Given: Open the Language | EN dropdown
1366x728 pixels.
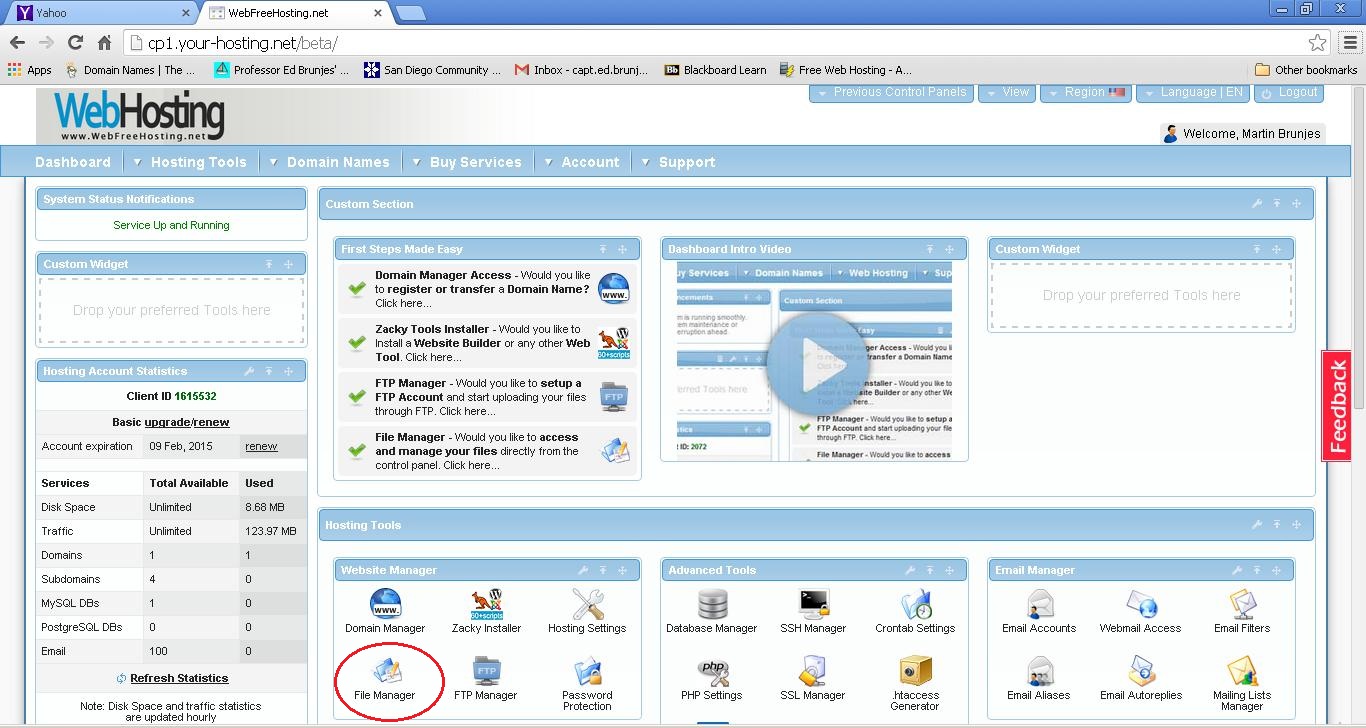Looking at the screenshot, I should click(x=1192, y=92).
